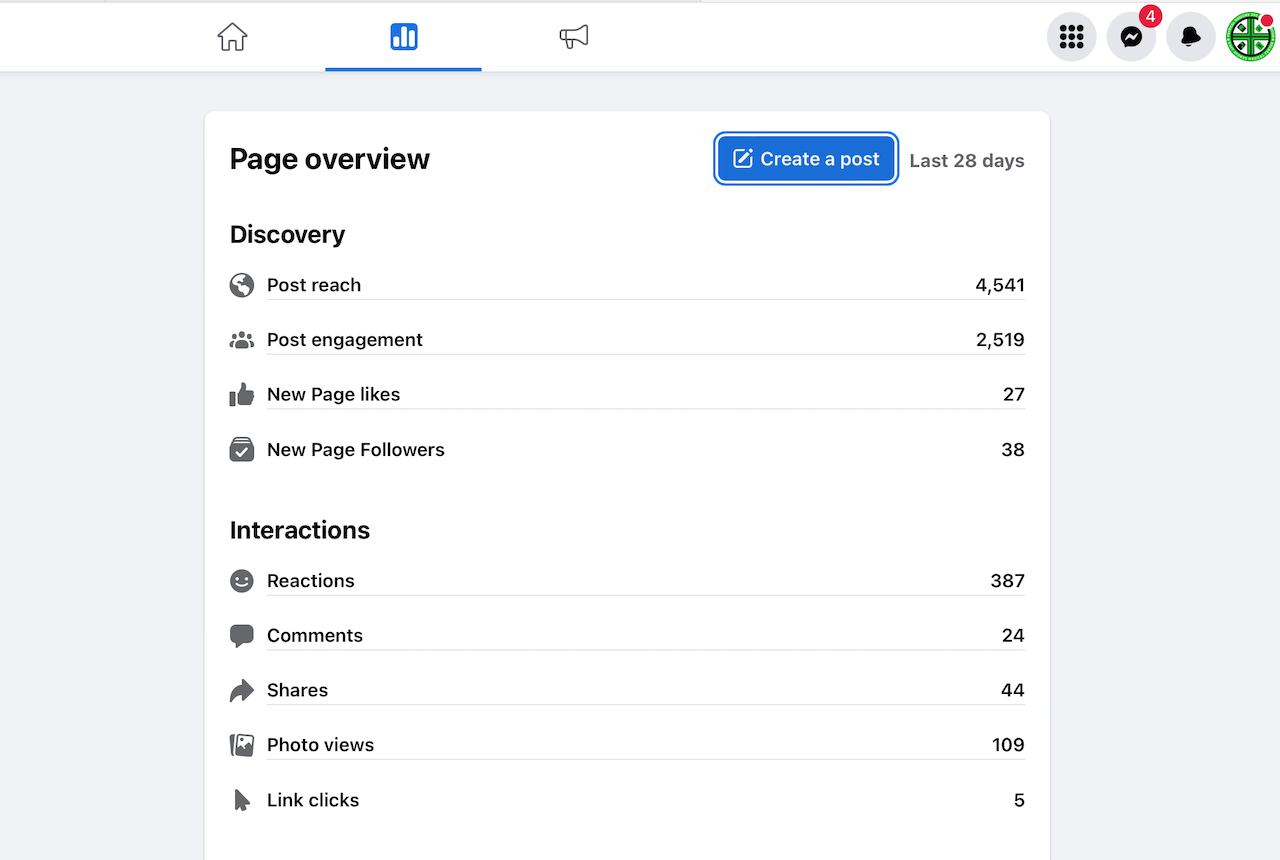Open the Insights bar chart tab
The image size is (1280, 860).
coord(404,38)
